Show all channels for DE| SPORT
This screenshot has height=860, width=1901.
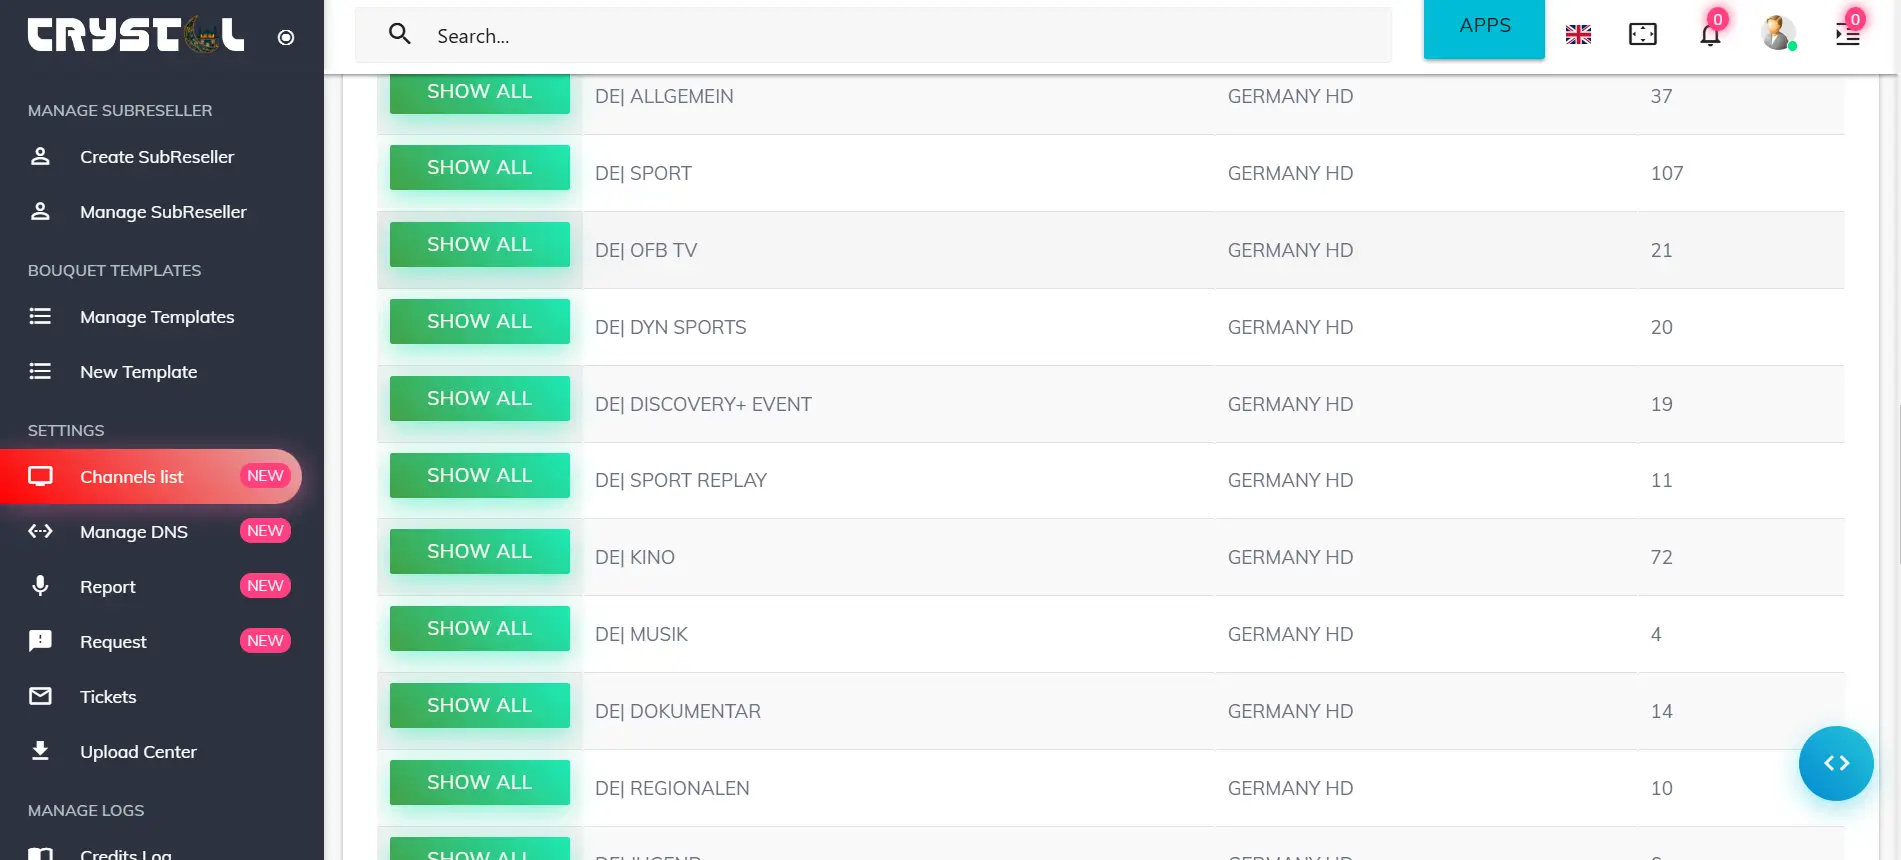pos(479,168)
